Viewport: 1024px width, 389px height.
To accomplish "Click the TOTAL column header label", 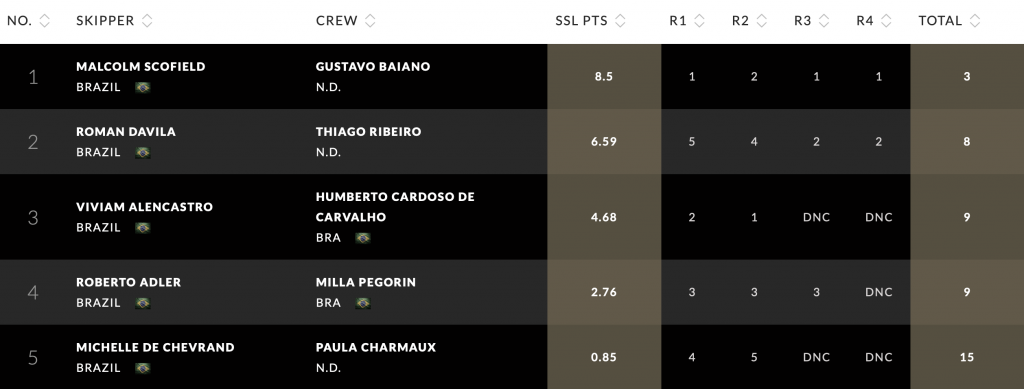I will [x=940, y=21].
